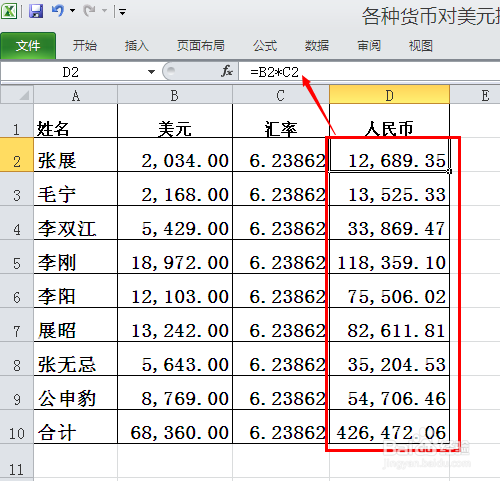Click the cell with 12,689.35

[x=389, y=155]
